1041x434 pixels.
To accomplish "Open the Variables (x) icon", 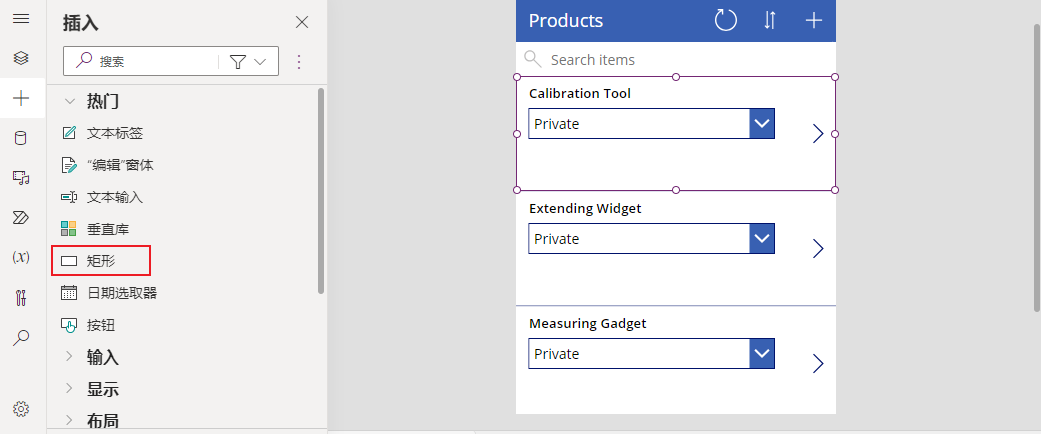I will click(x=21, y=257).
